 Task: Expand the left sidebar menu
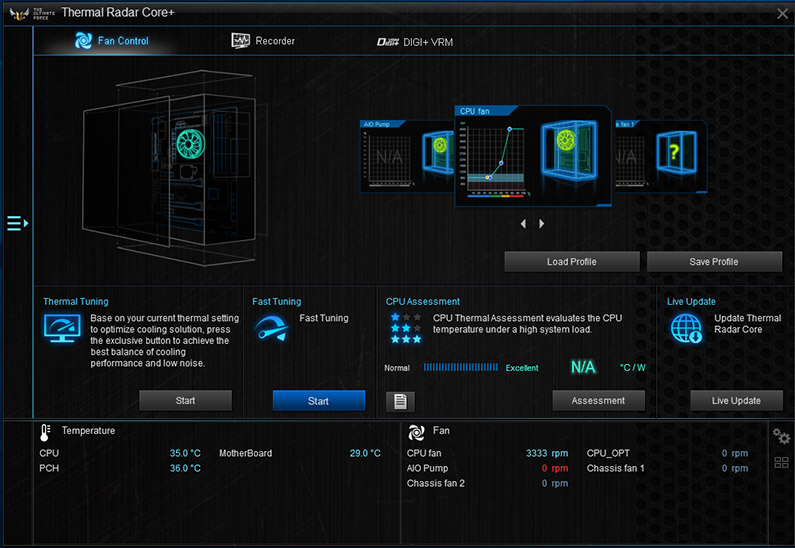tap(16, 223)
